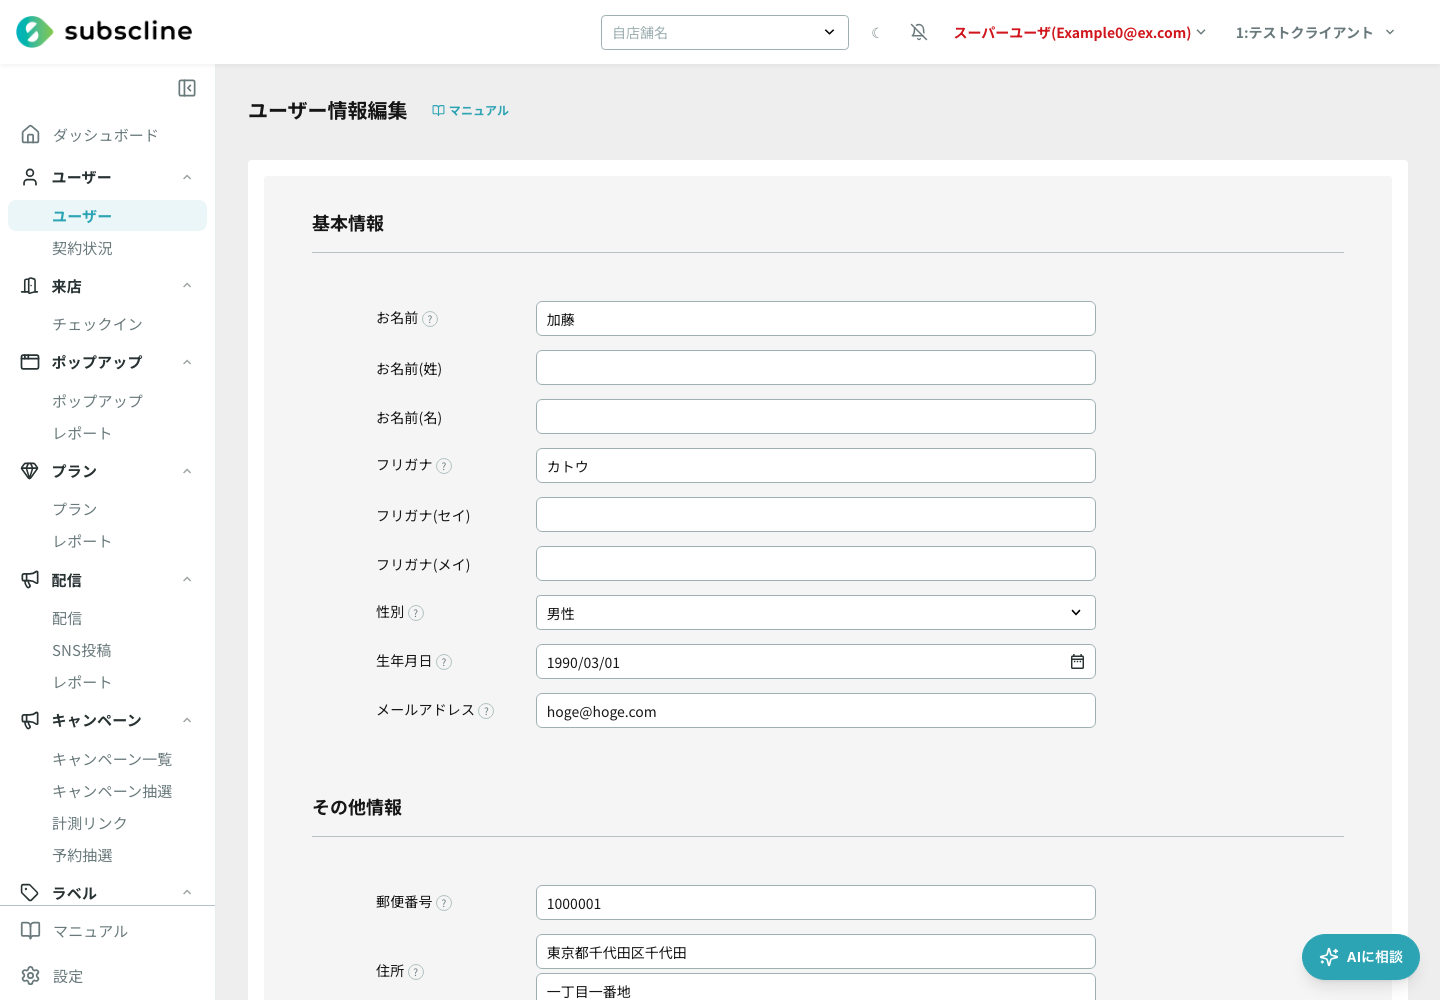Open the 1:テストクライアント client dropdown
This screenshot has height=1000, width=1440.
point(1315,33)
